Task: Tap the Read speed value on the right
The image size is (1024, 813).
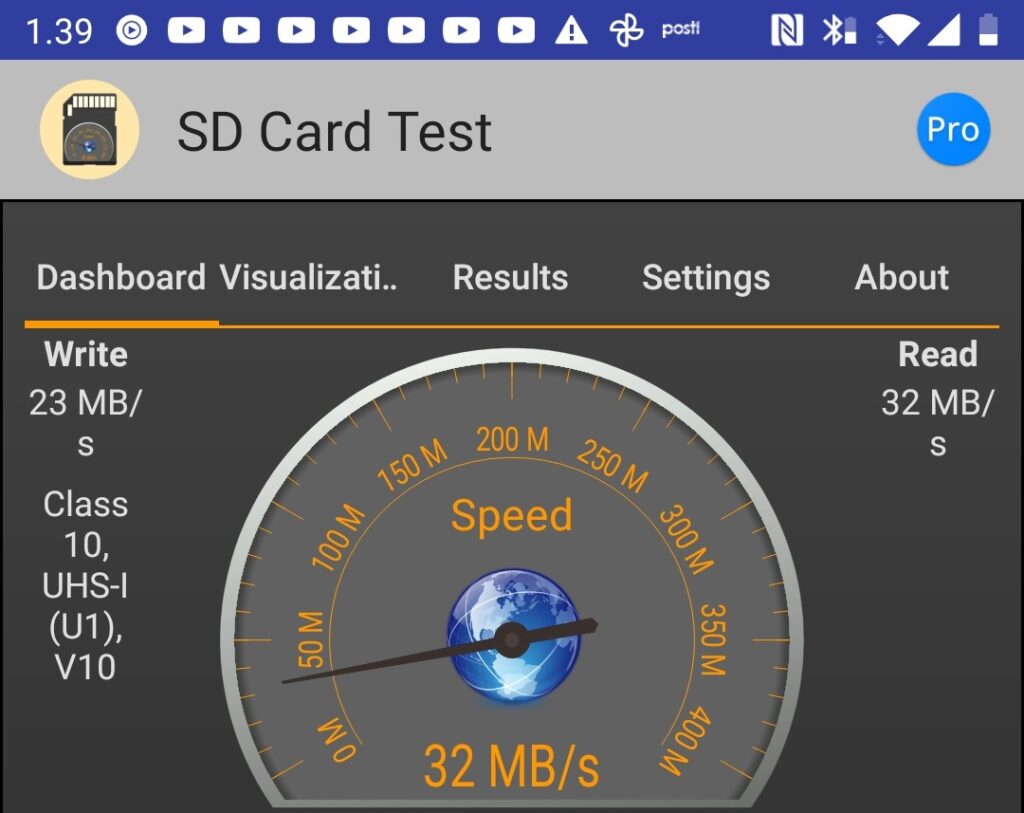Action: (x=937, y=422)
